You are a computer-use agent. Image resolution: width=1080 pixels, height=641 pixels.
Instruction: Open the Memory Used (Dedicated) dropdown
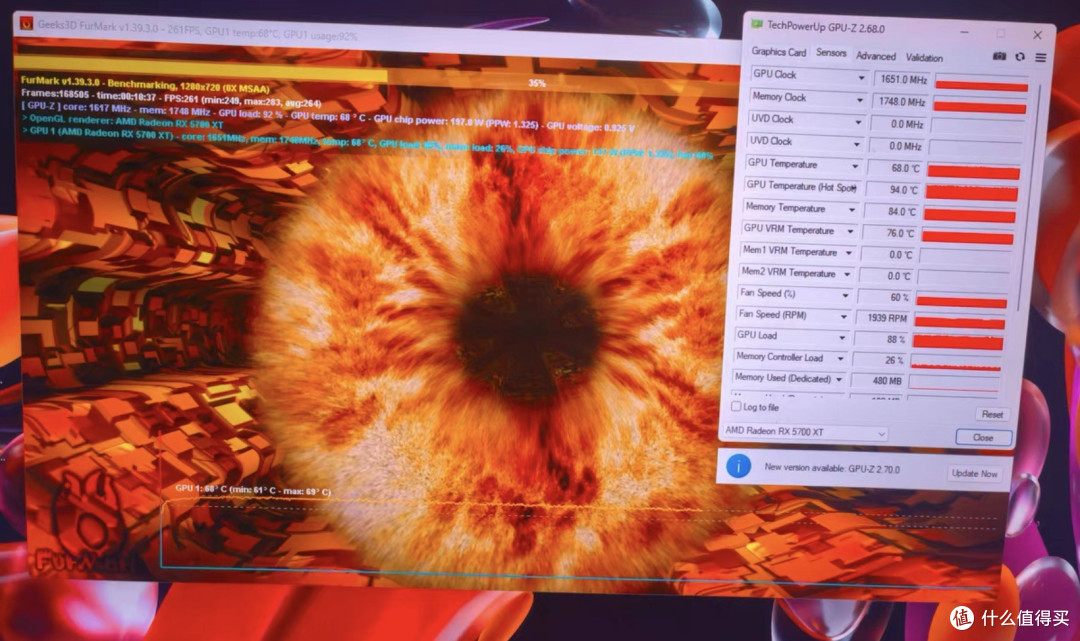click(839, 379)
